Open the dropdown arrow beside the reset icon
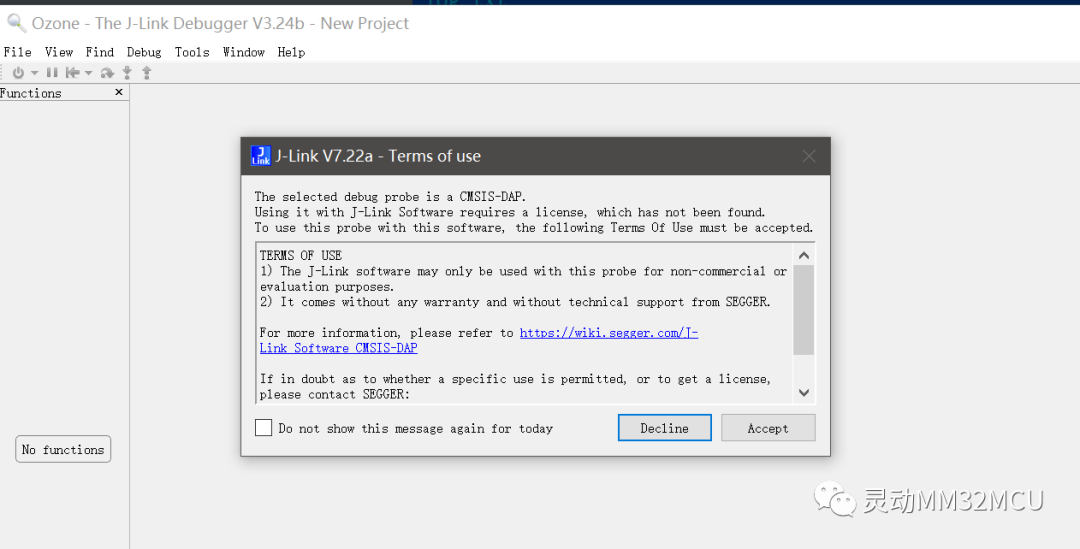This screenshot has width=1080, height=549. 89,73
